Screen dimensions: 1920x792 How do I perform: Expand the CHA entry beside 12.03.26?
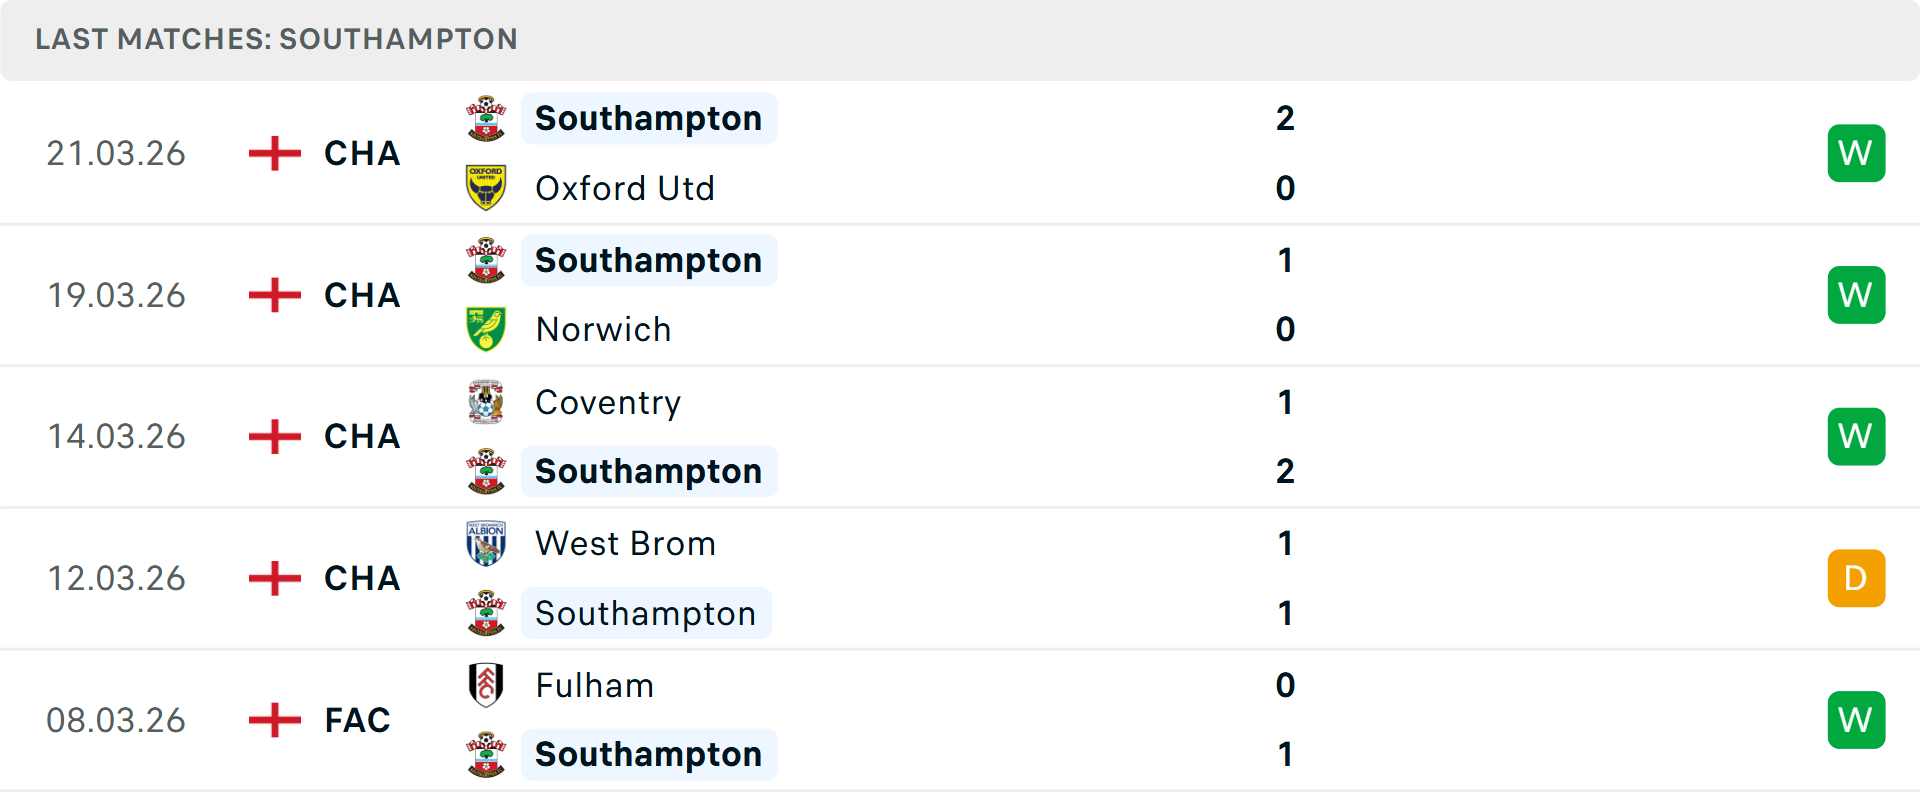pos(361,578)
